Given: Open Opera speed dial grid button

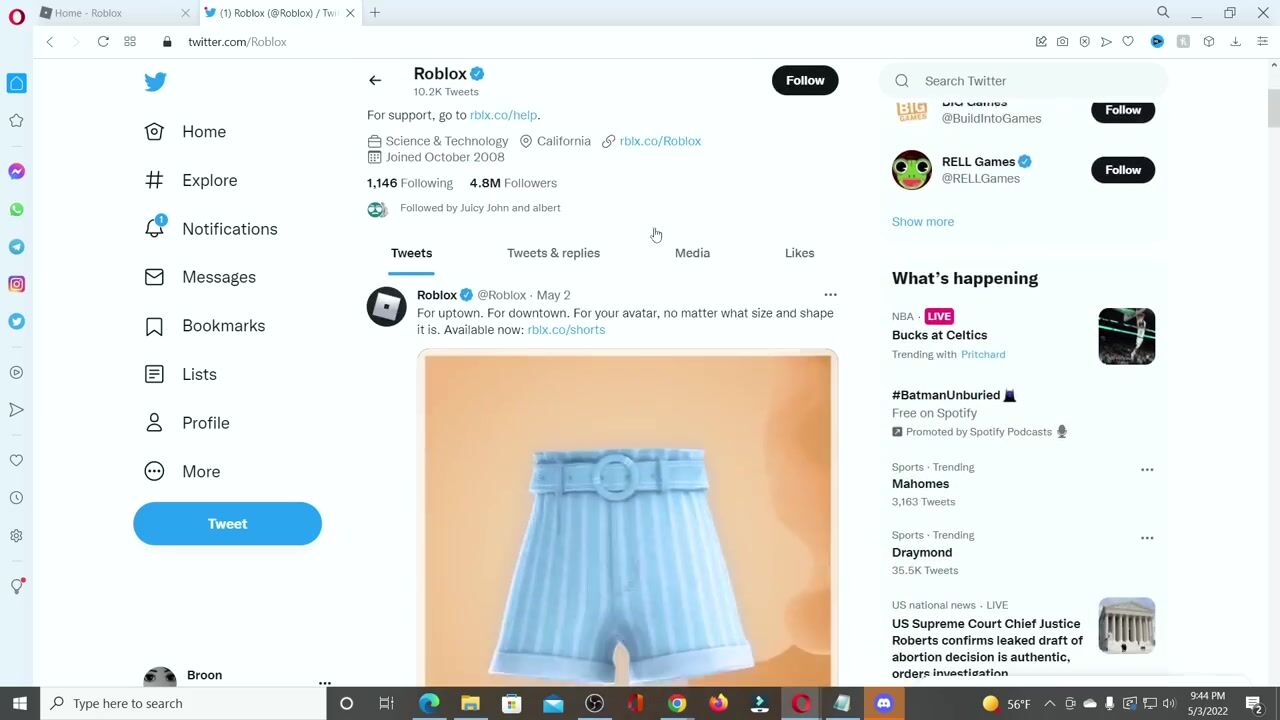Looking at the screenshot, I should tap(130, 42).
